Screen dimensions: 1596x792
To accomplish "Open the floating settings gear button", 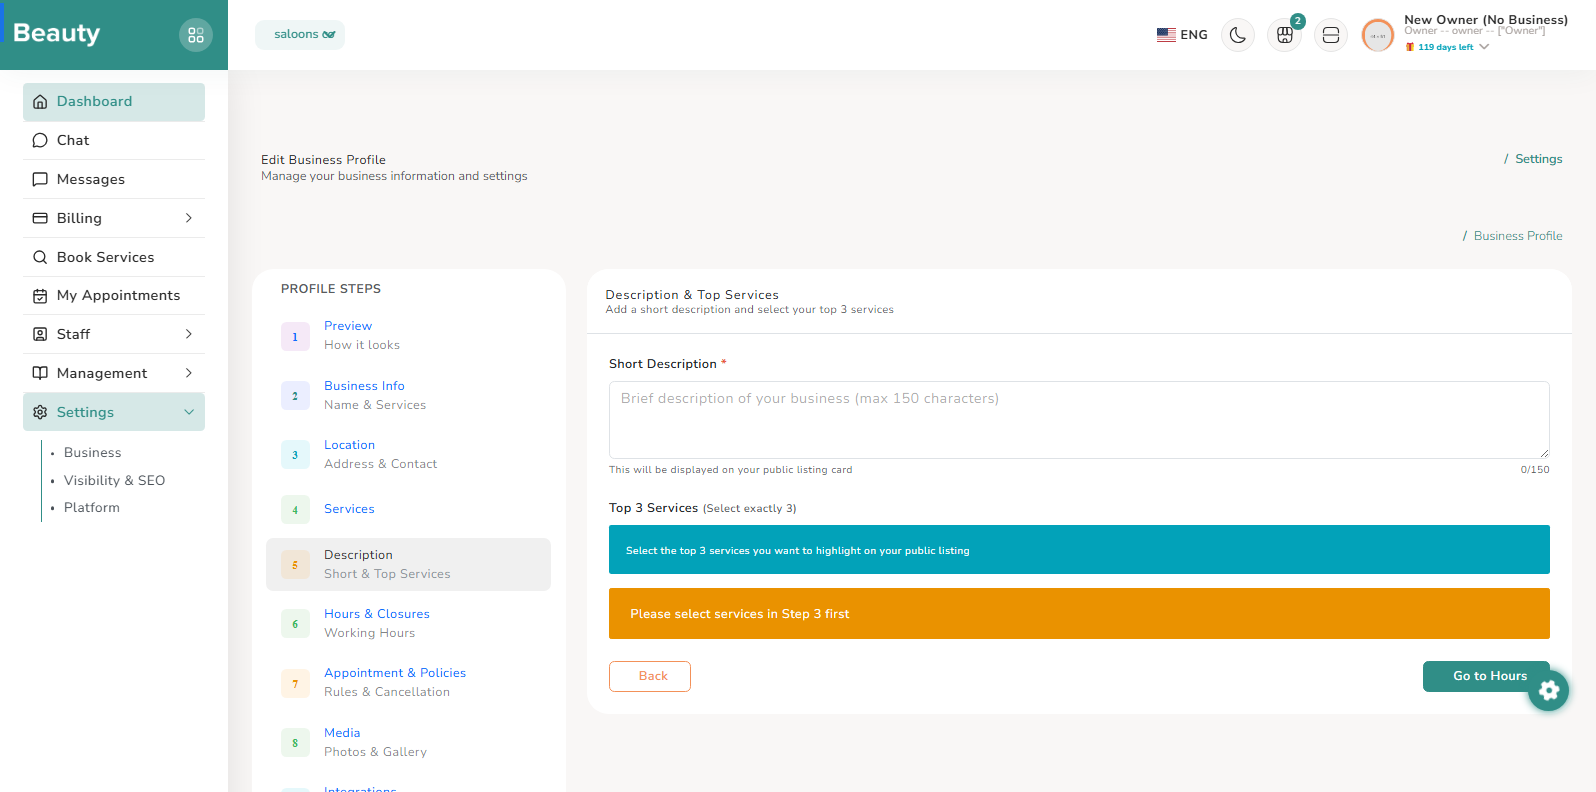I will pyautogui.click(x=1549, y=690).
